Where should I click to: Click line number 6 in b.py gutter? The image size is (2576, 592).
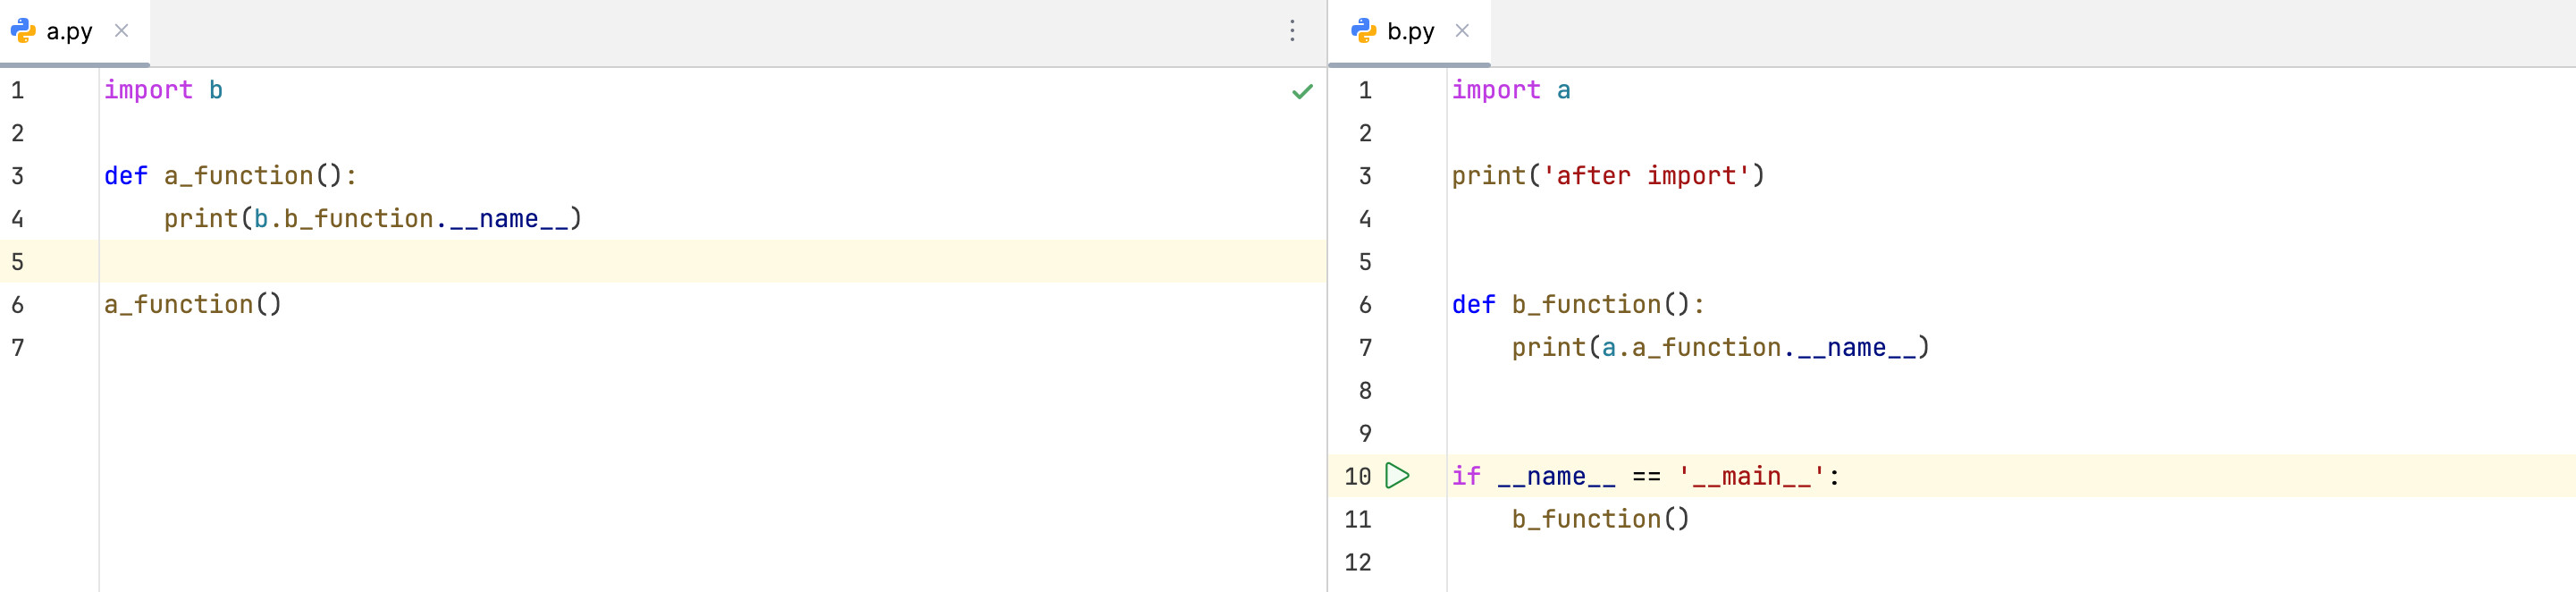[x=1365, y=306]
